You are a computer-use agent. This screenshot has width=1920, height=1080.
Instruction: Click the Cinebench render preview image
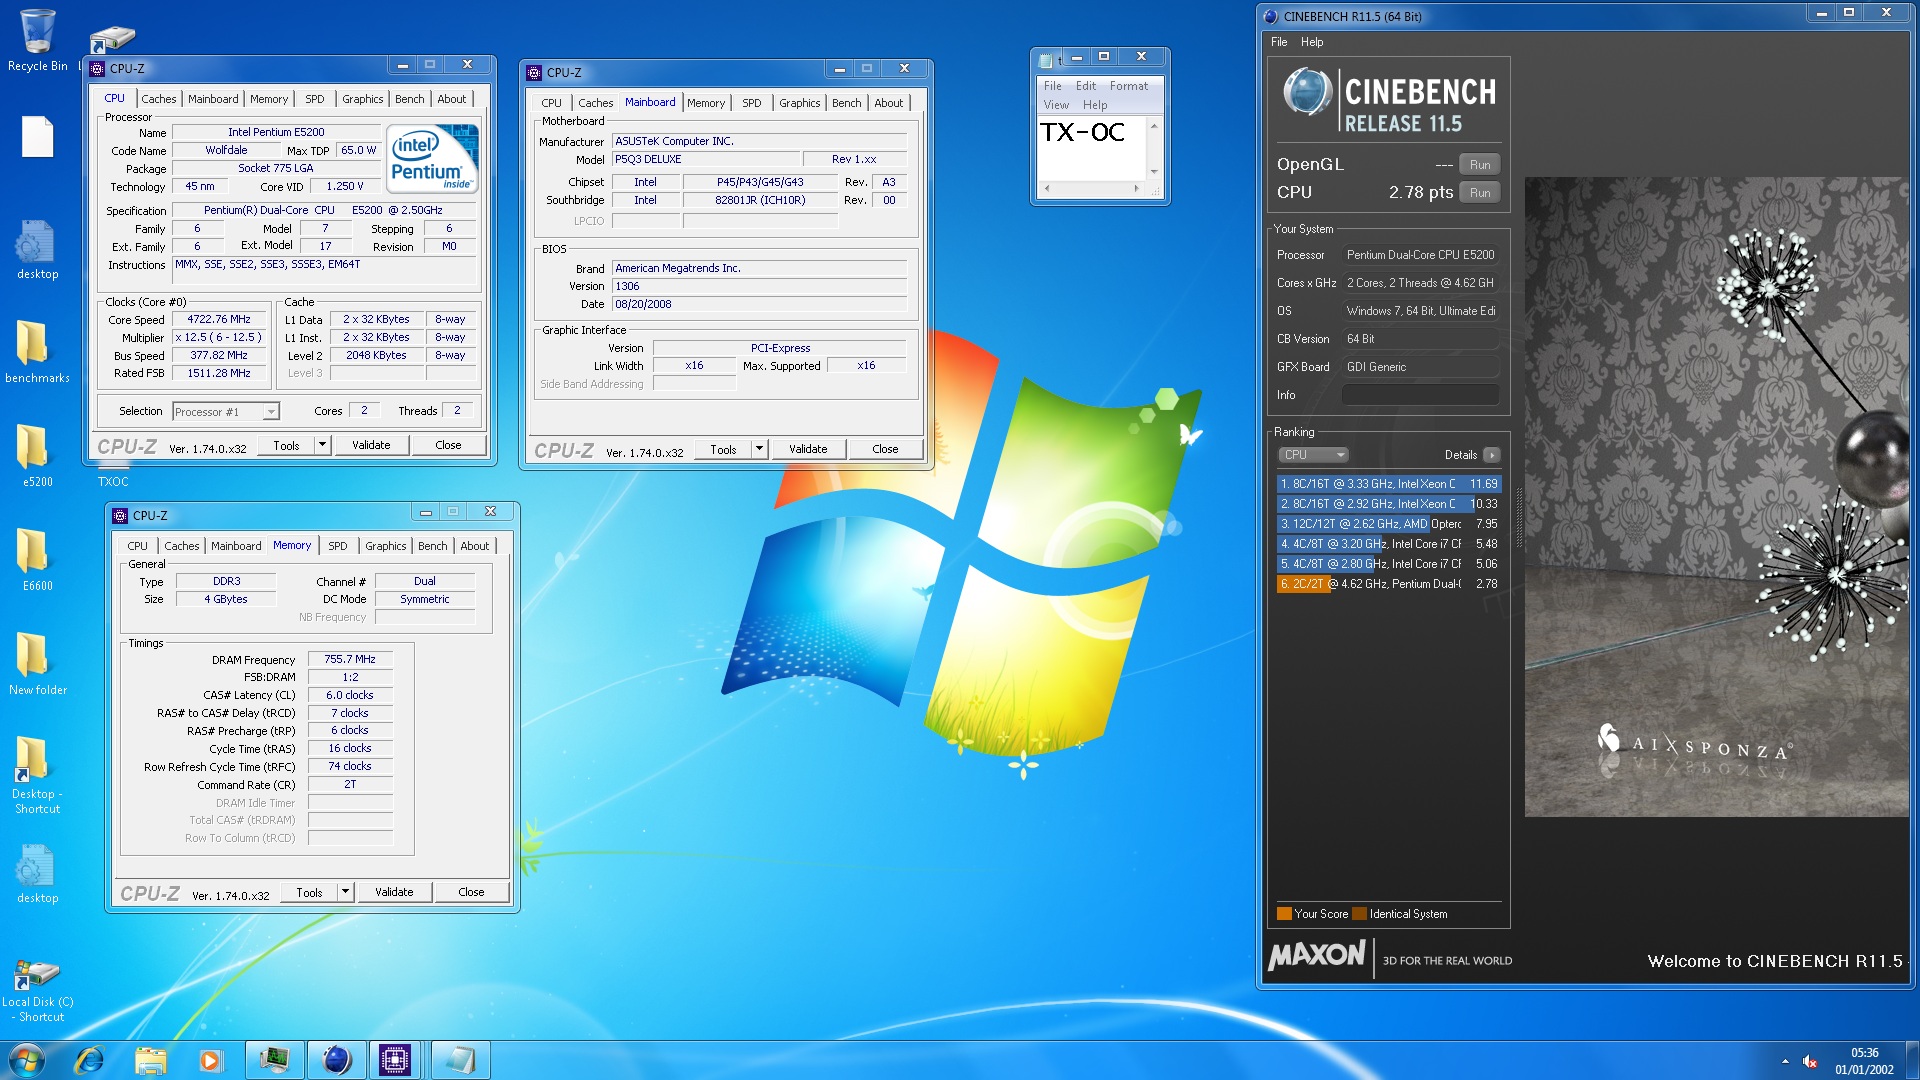1716,497
